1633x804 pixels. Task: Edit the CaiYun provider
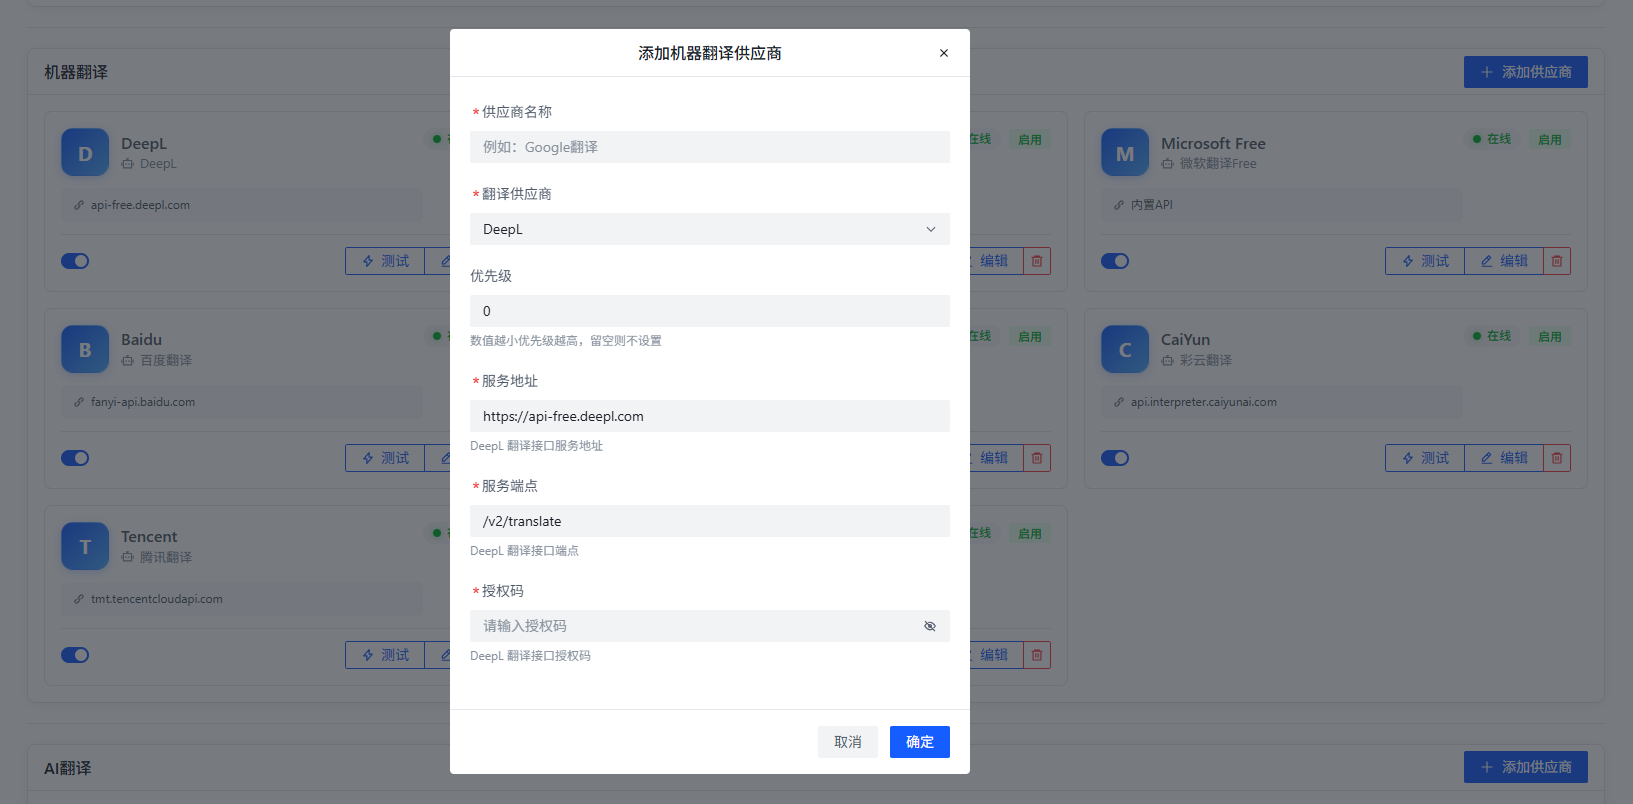tap(1504, 458)
